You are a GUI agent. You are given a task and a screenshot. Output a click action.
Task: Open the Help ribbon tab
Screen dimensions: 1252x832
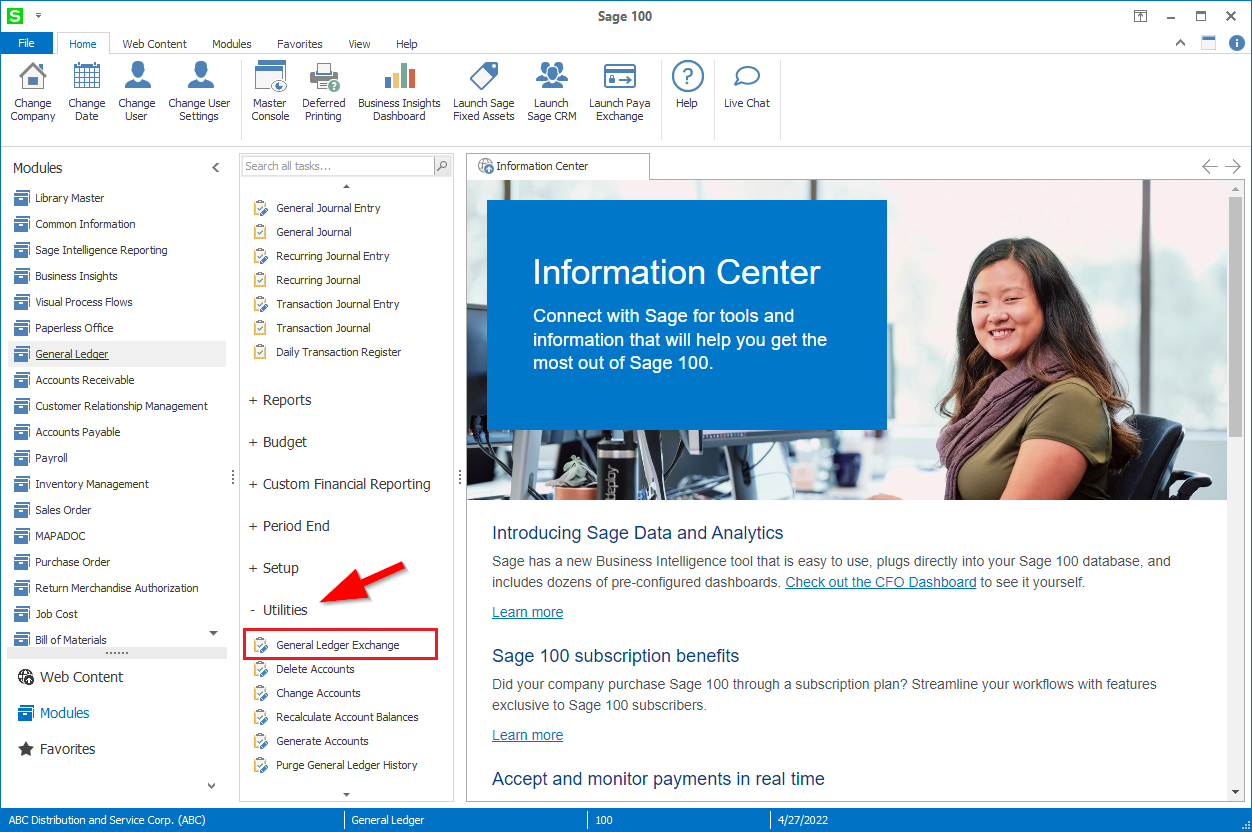coord(407,44)
